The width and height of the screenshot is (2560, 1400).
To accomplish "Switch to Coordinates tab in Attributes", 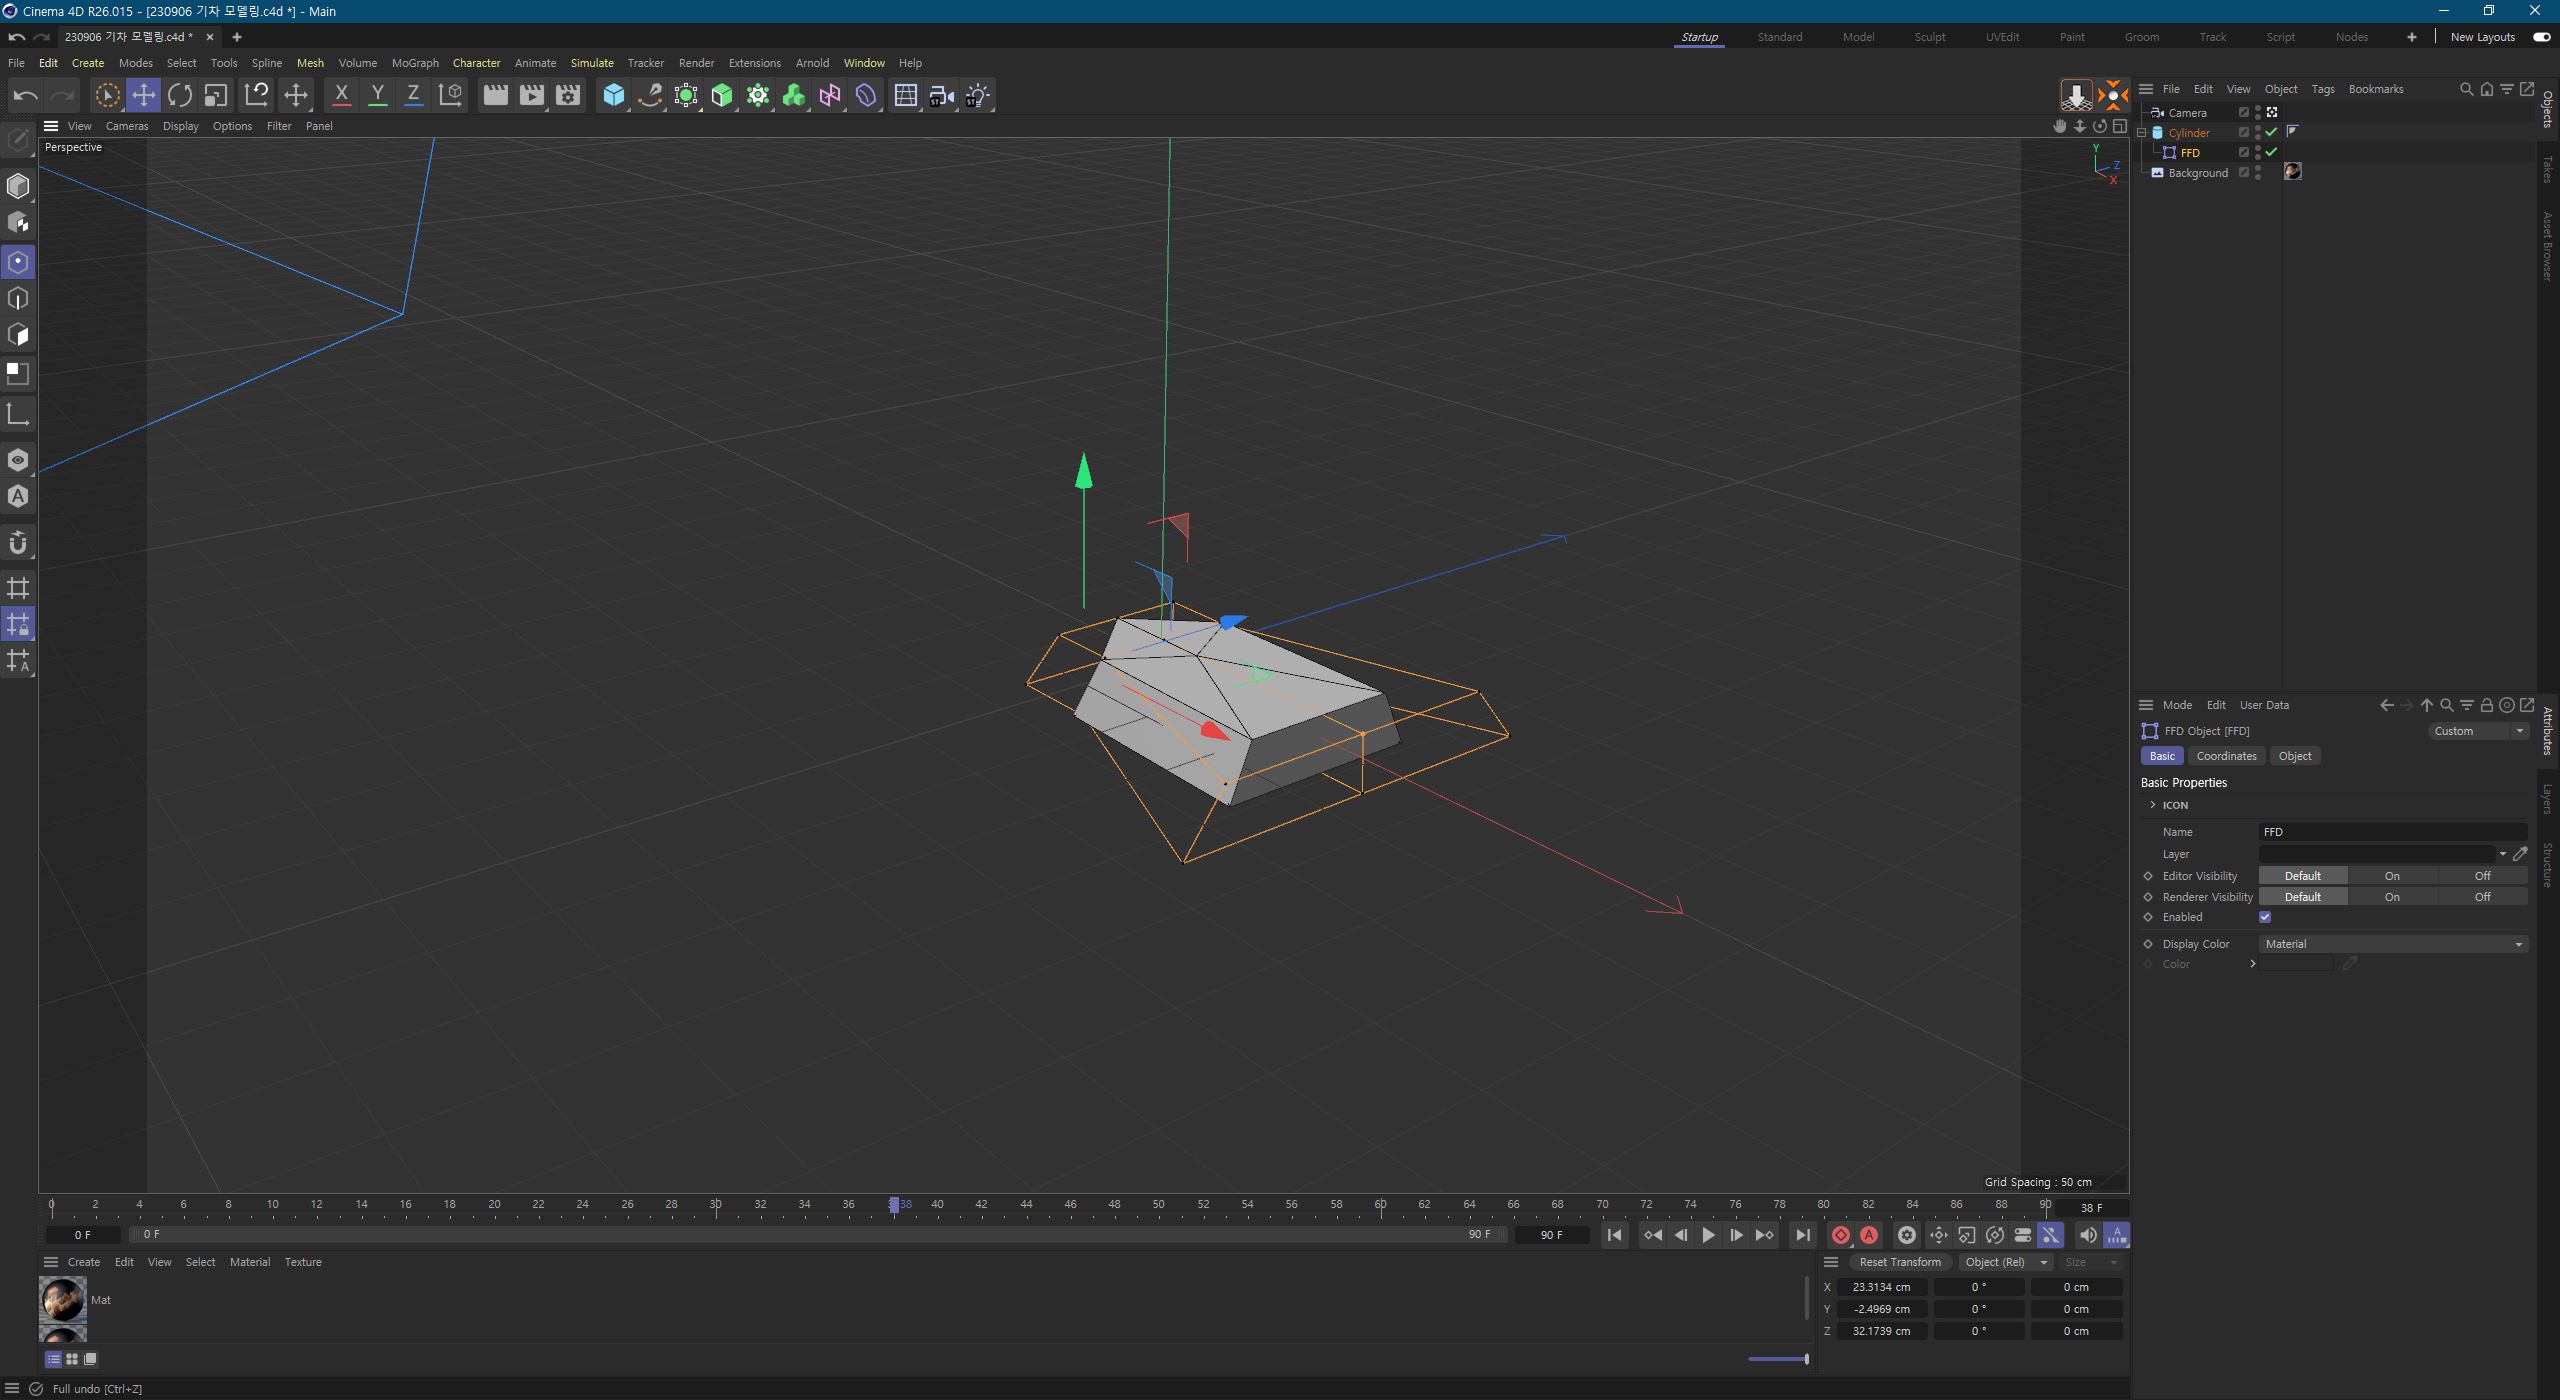I will point(2226,756).
